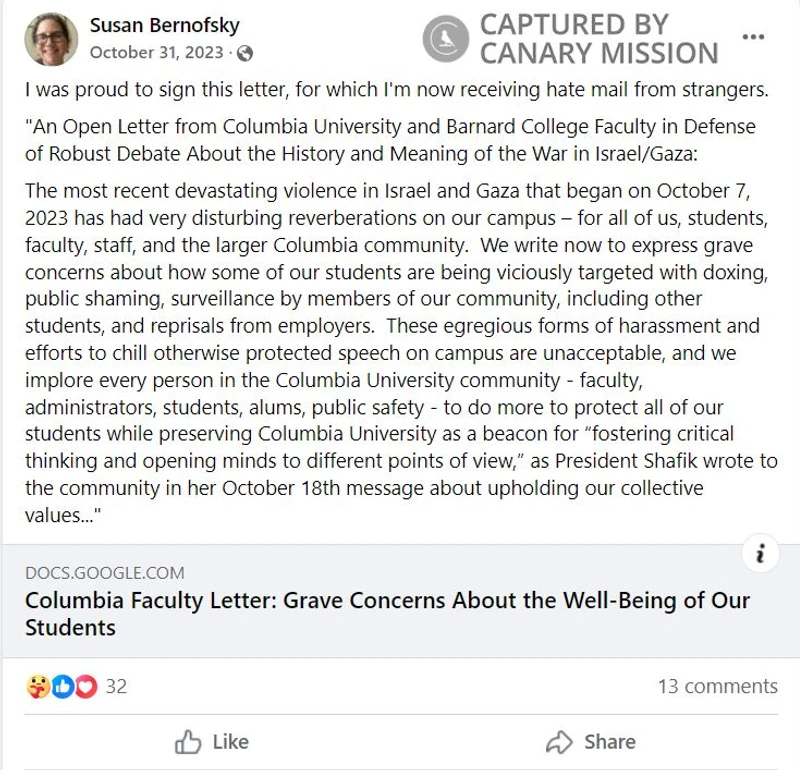
Task: Click the care reaction emoji icon
Action: click(x=38, y=686)
